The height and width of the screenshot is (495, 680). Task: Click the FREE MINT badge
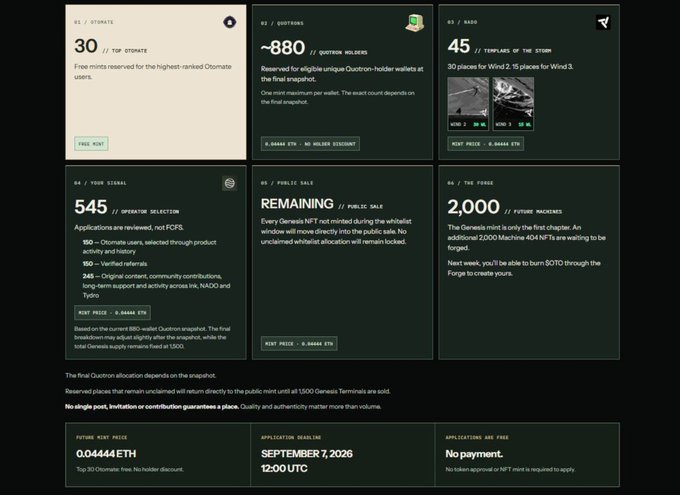tap(91, 144)
